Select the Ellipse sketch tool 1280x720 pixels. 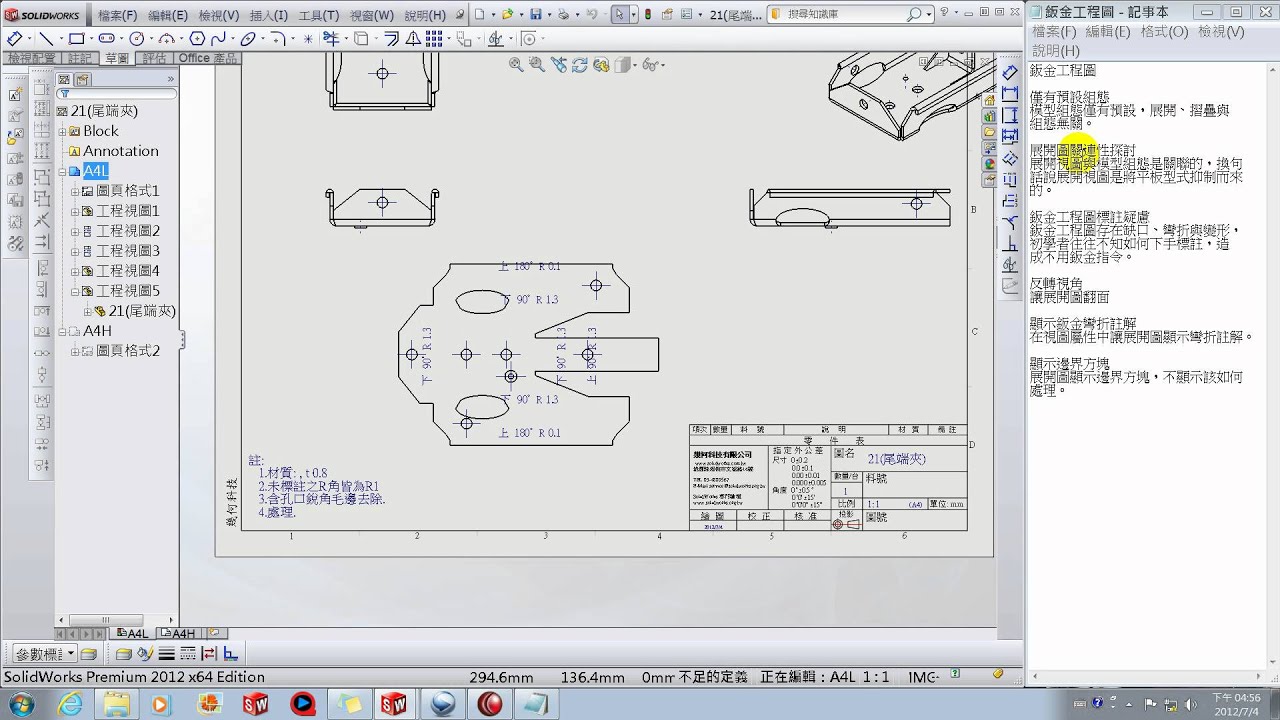pyautogui.click(x=248, y=38)
